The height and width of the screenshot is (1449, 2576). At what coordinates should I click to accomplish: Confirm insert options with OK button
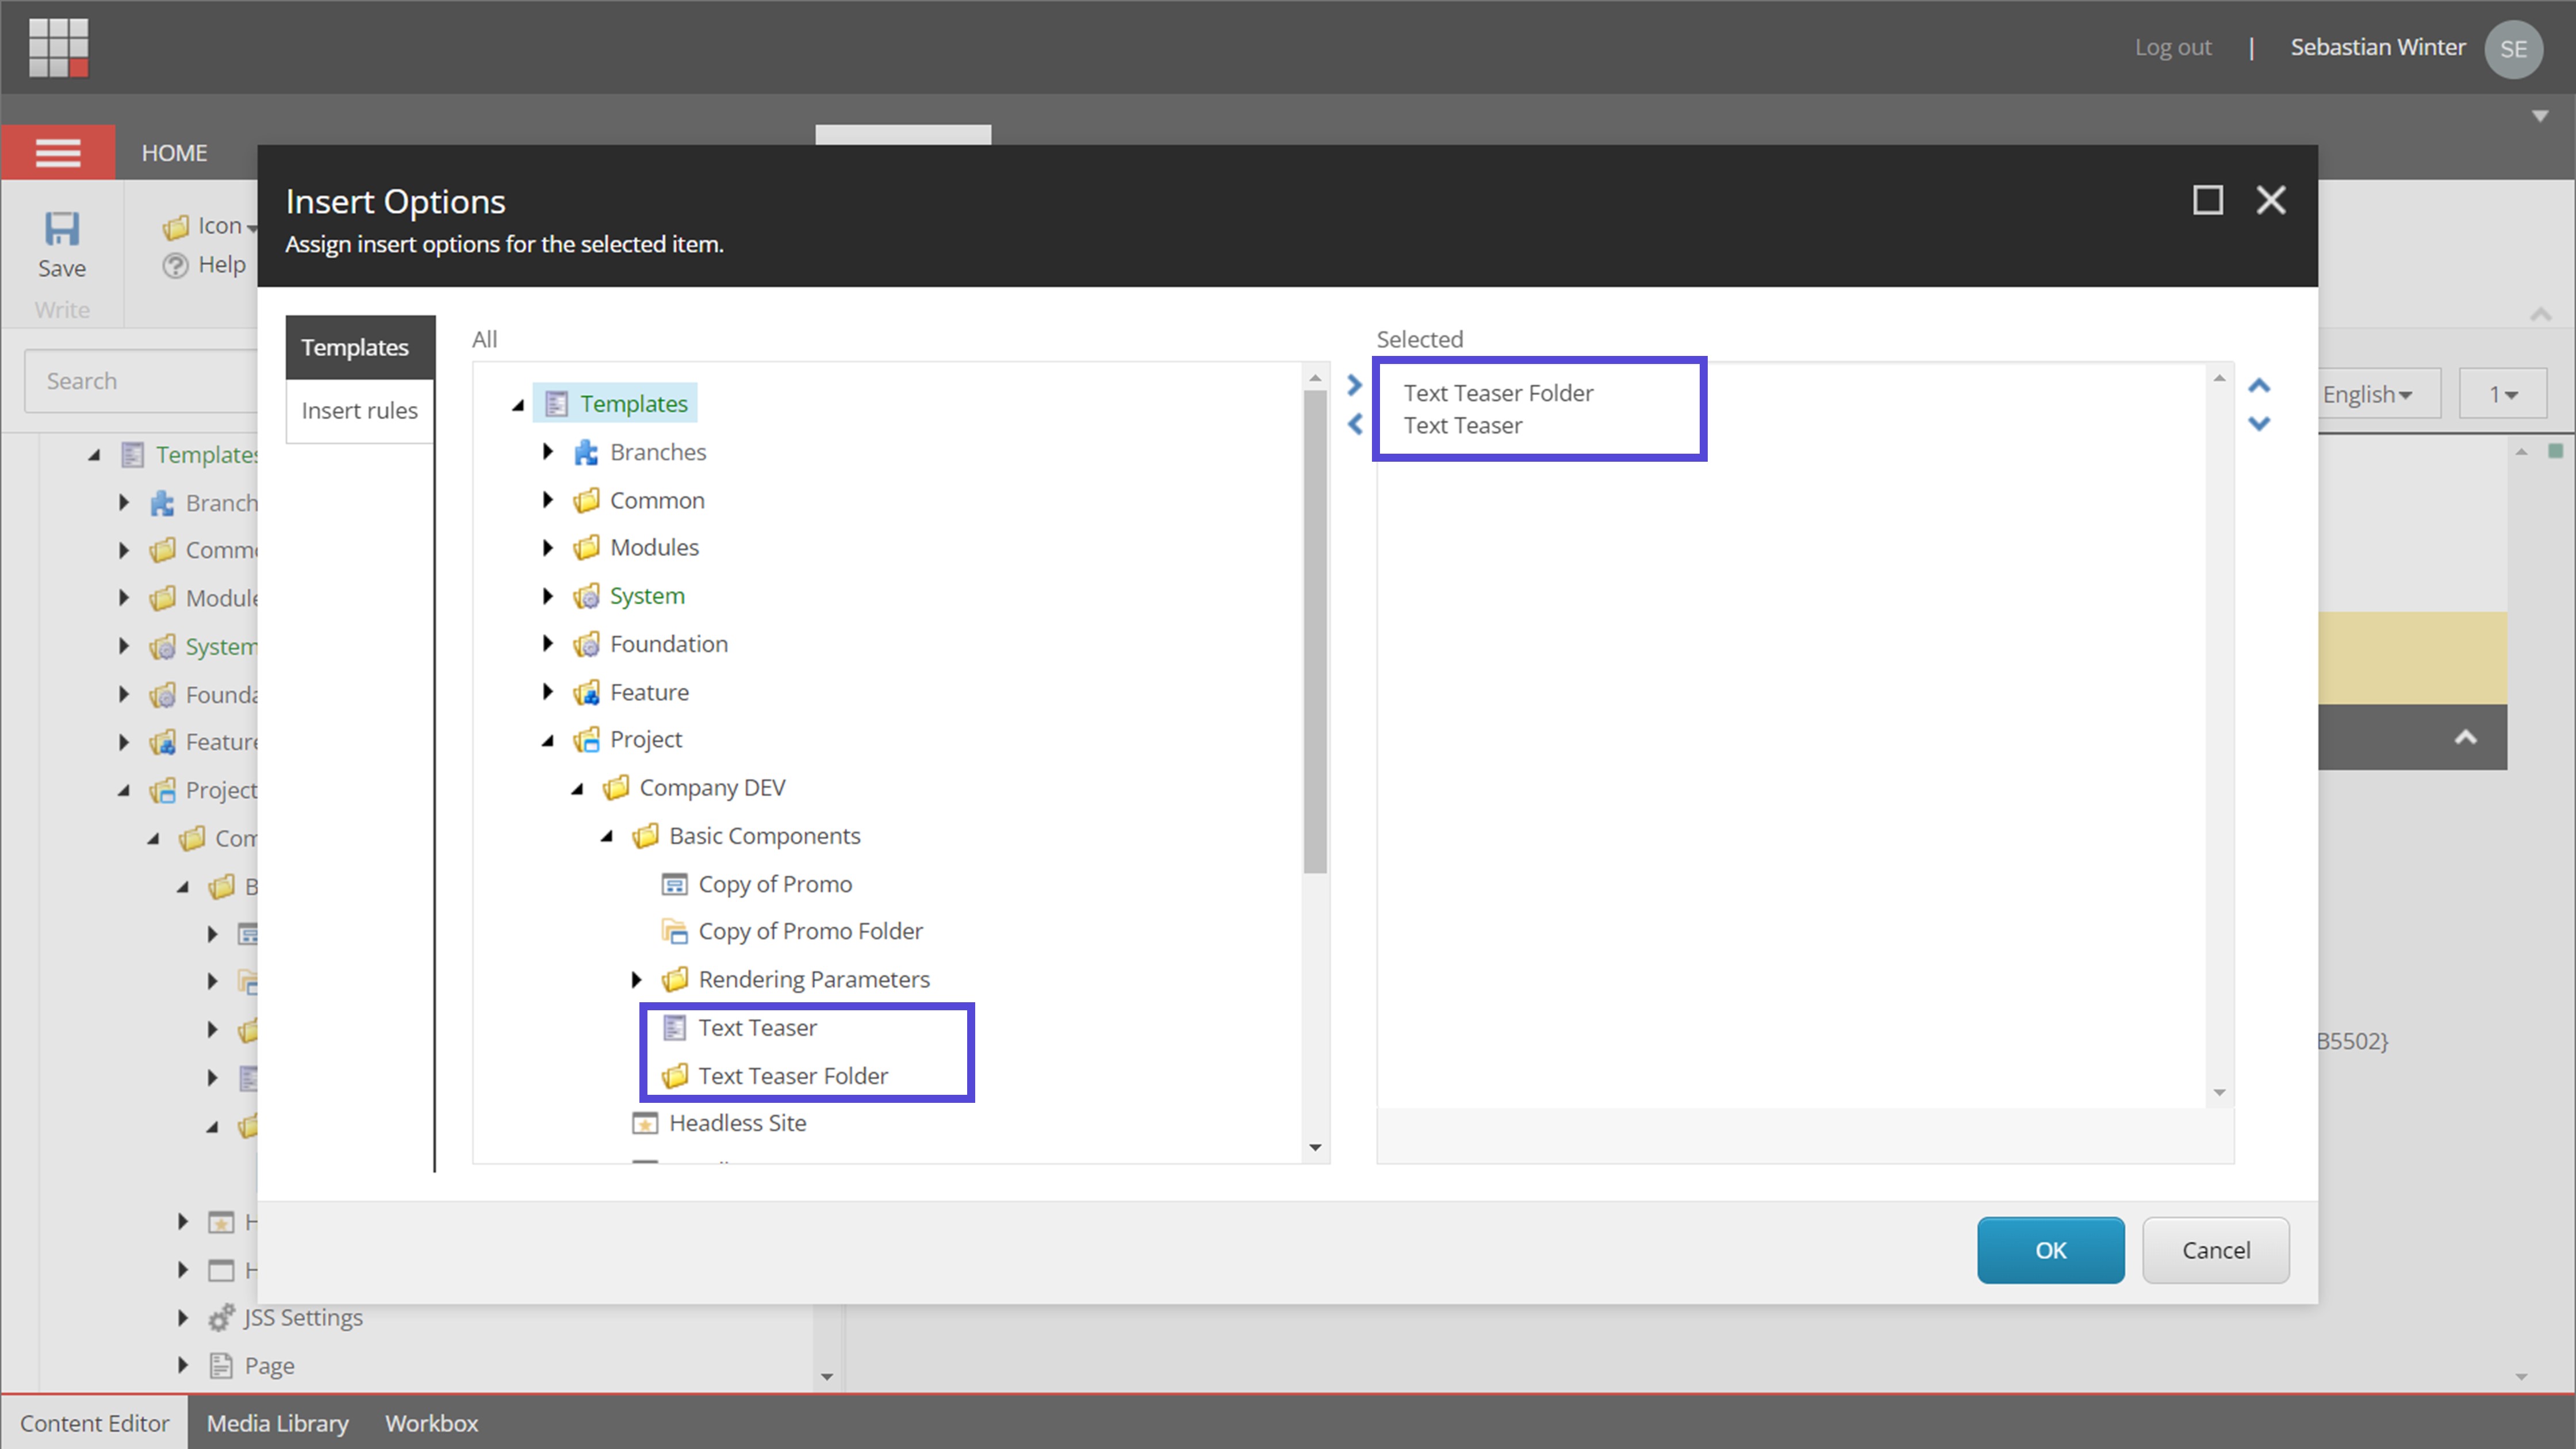pos(2050,1250)
